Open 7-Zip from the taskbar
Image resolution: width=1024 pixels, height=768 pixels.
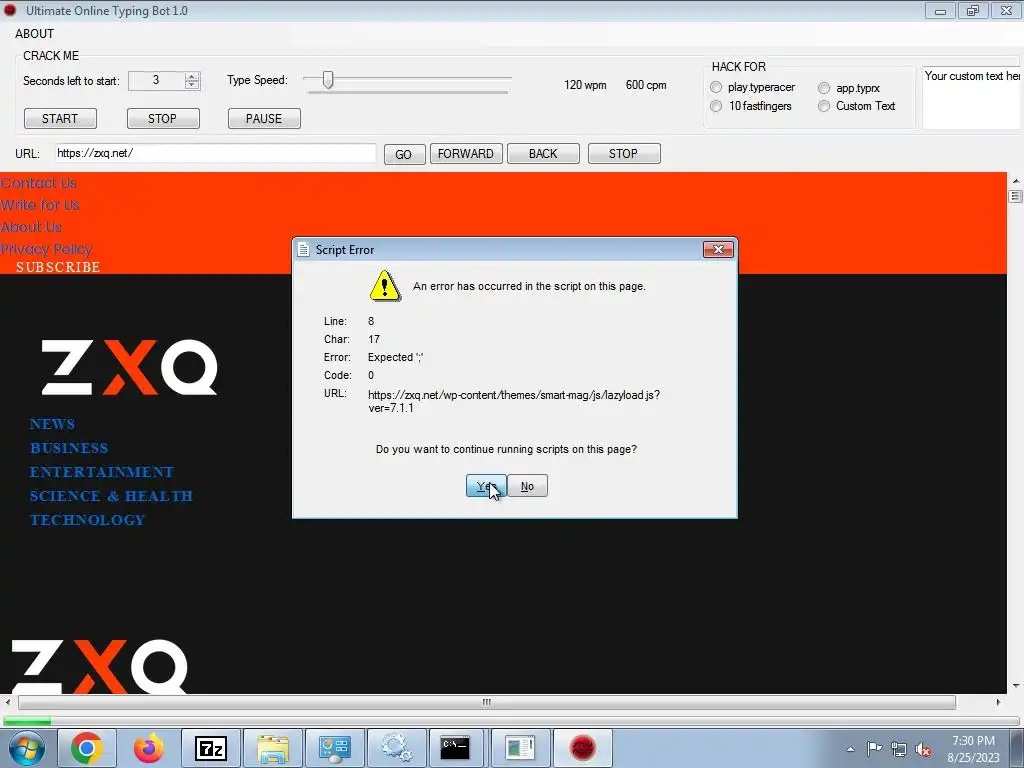coord(211,748)
